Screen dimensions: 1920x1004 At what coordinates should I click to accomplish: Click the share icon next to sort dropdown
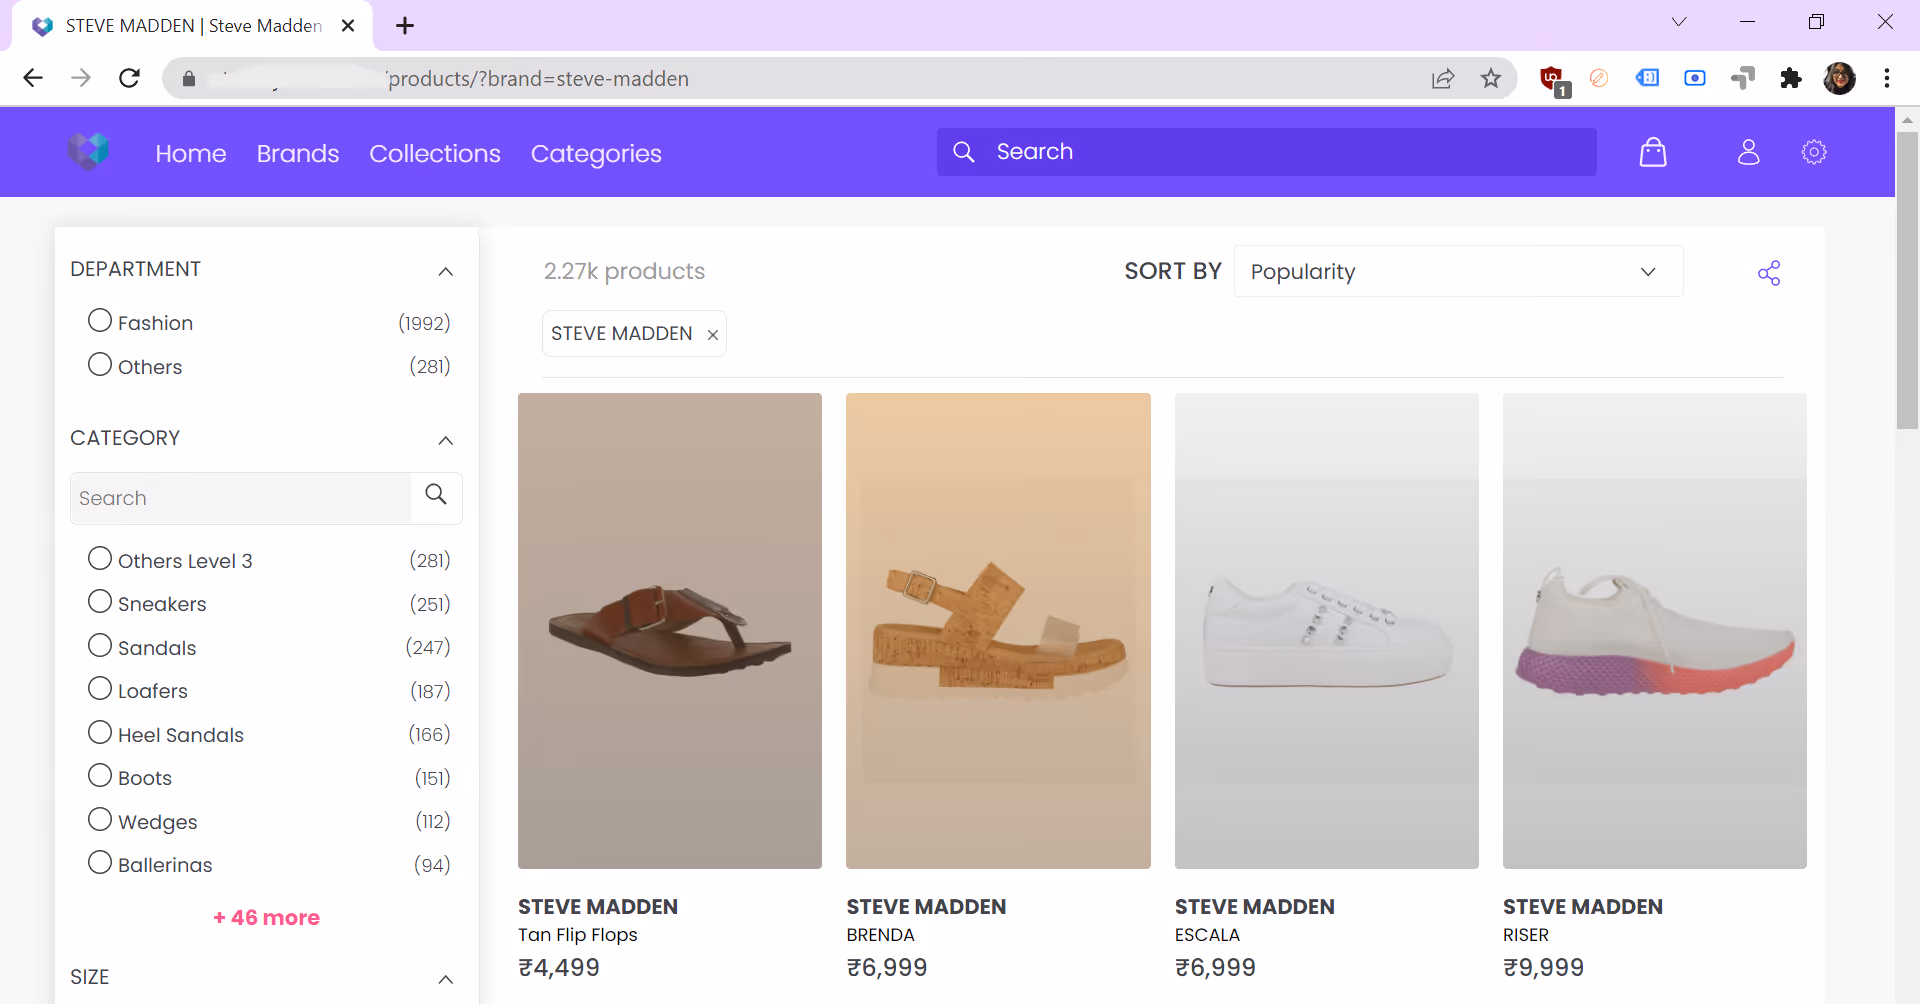pyautogui.click(x=1769, y=273)
